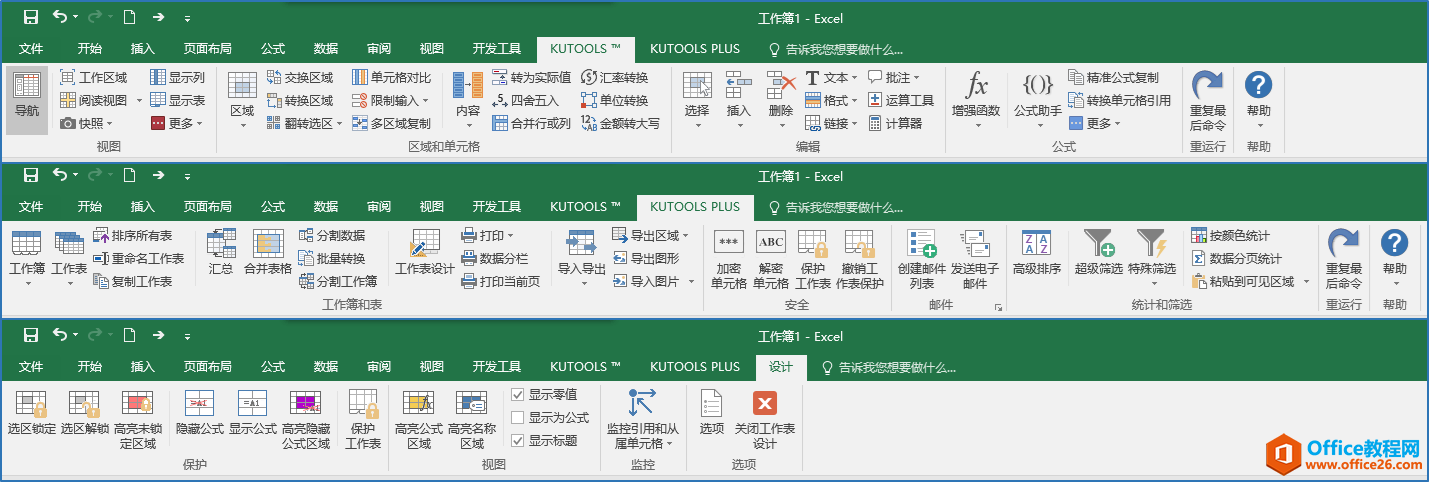
Task: Open the 文本 text tools dropdown
Action: 832,78
